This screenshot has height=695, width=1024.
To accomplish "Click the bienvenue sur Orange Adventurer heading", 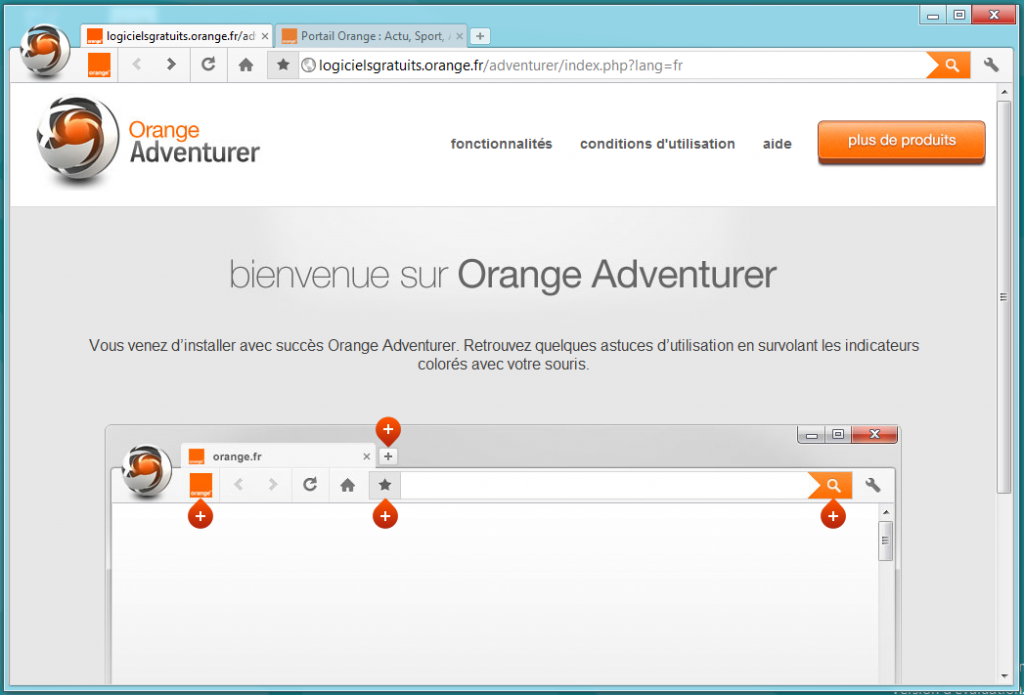I will (x=503, y=276).
